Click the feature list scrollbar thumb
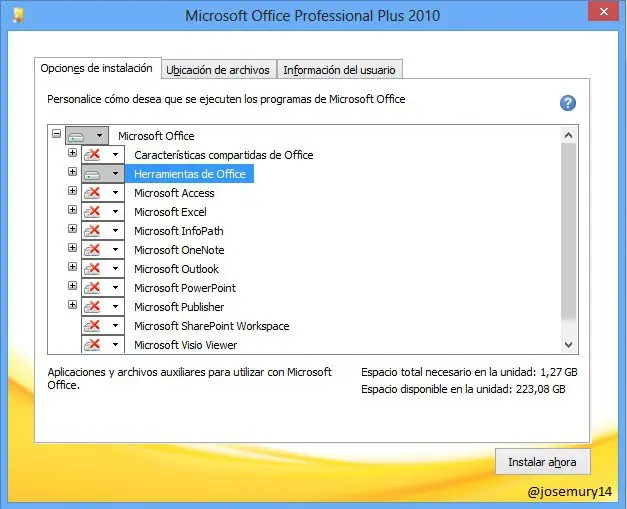 coord(568,231)
